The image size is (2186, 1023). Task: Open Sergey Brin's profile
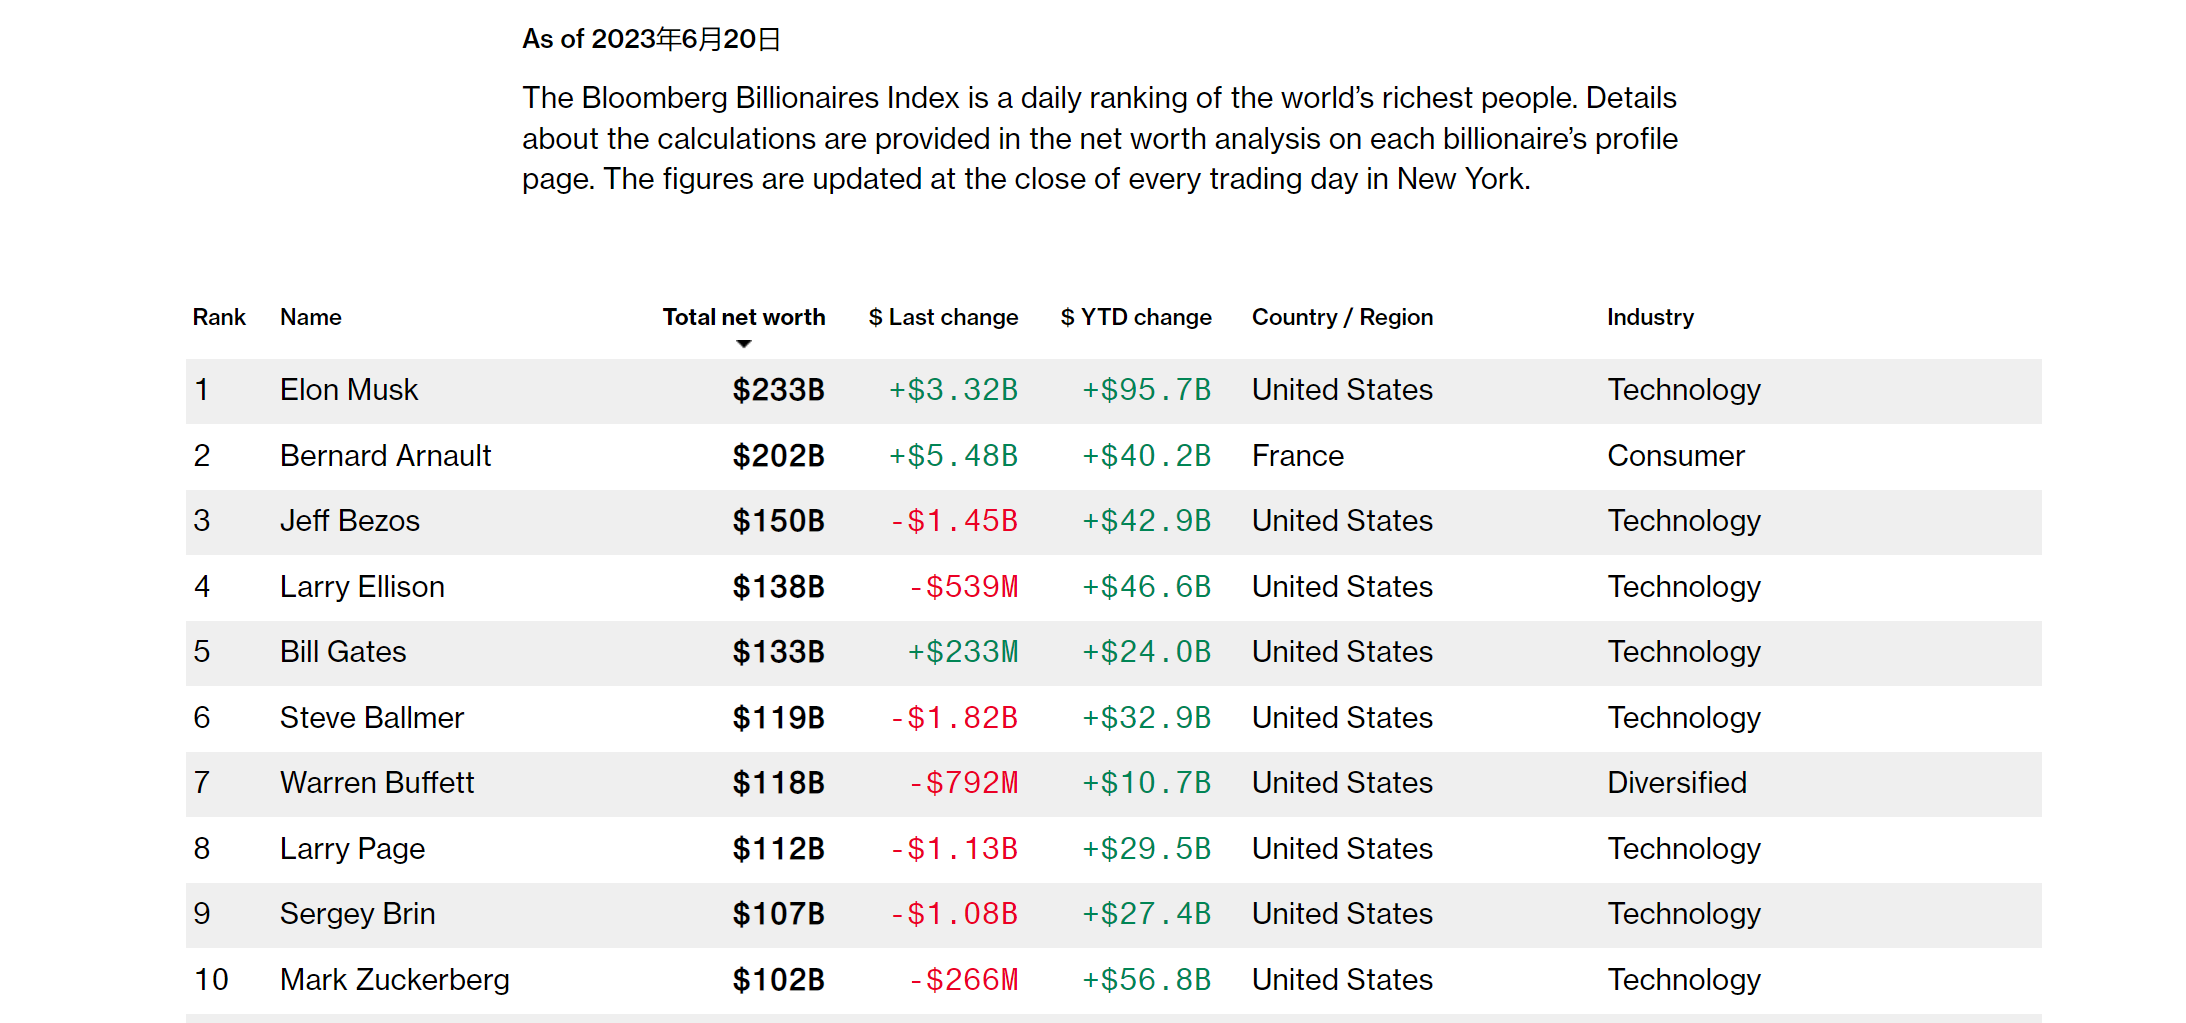pos(357,914)
